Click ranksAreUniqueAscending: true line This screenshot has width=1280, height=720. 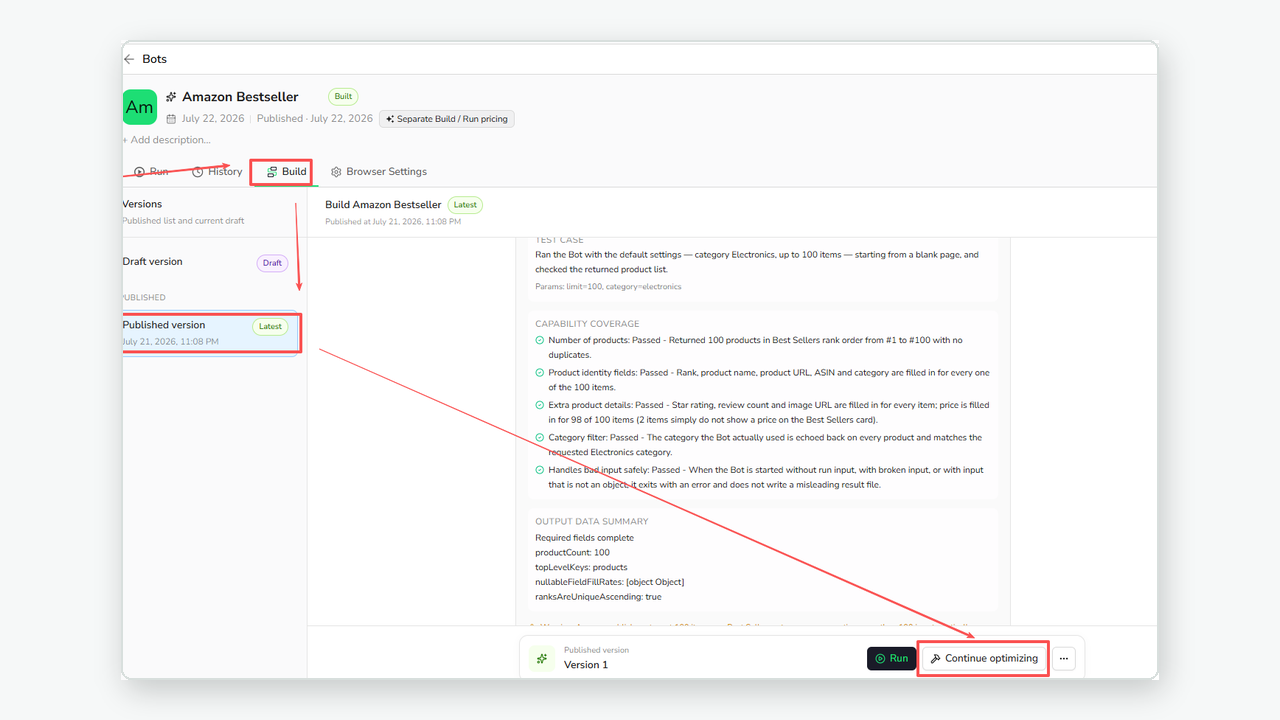click(598, 597)
